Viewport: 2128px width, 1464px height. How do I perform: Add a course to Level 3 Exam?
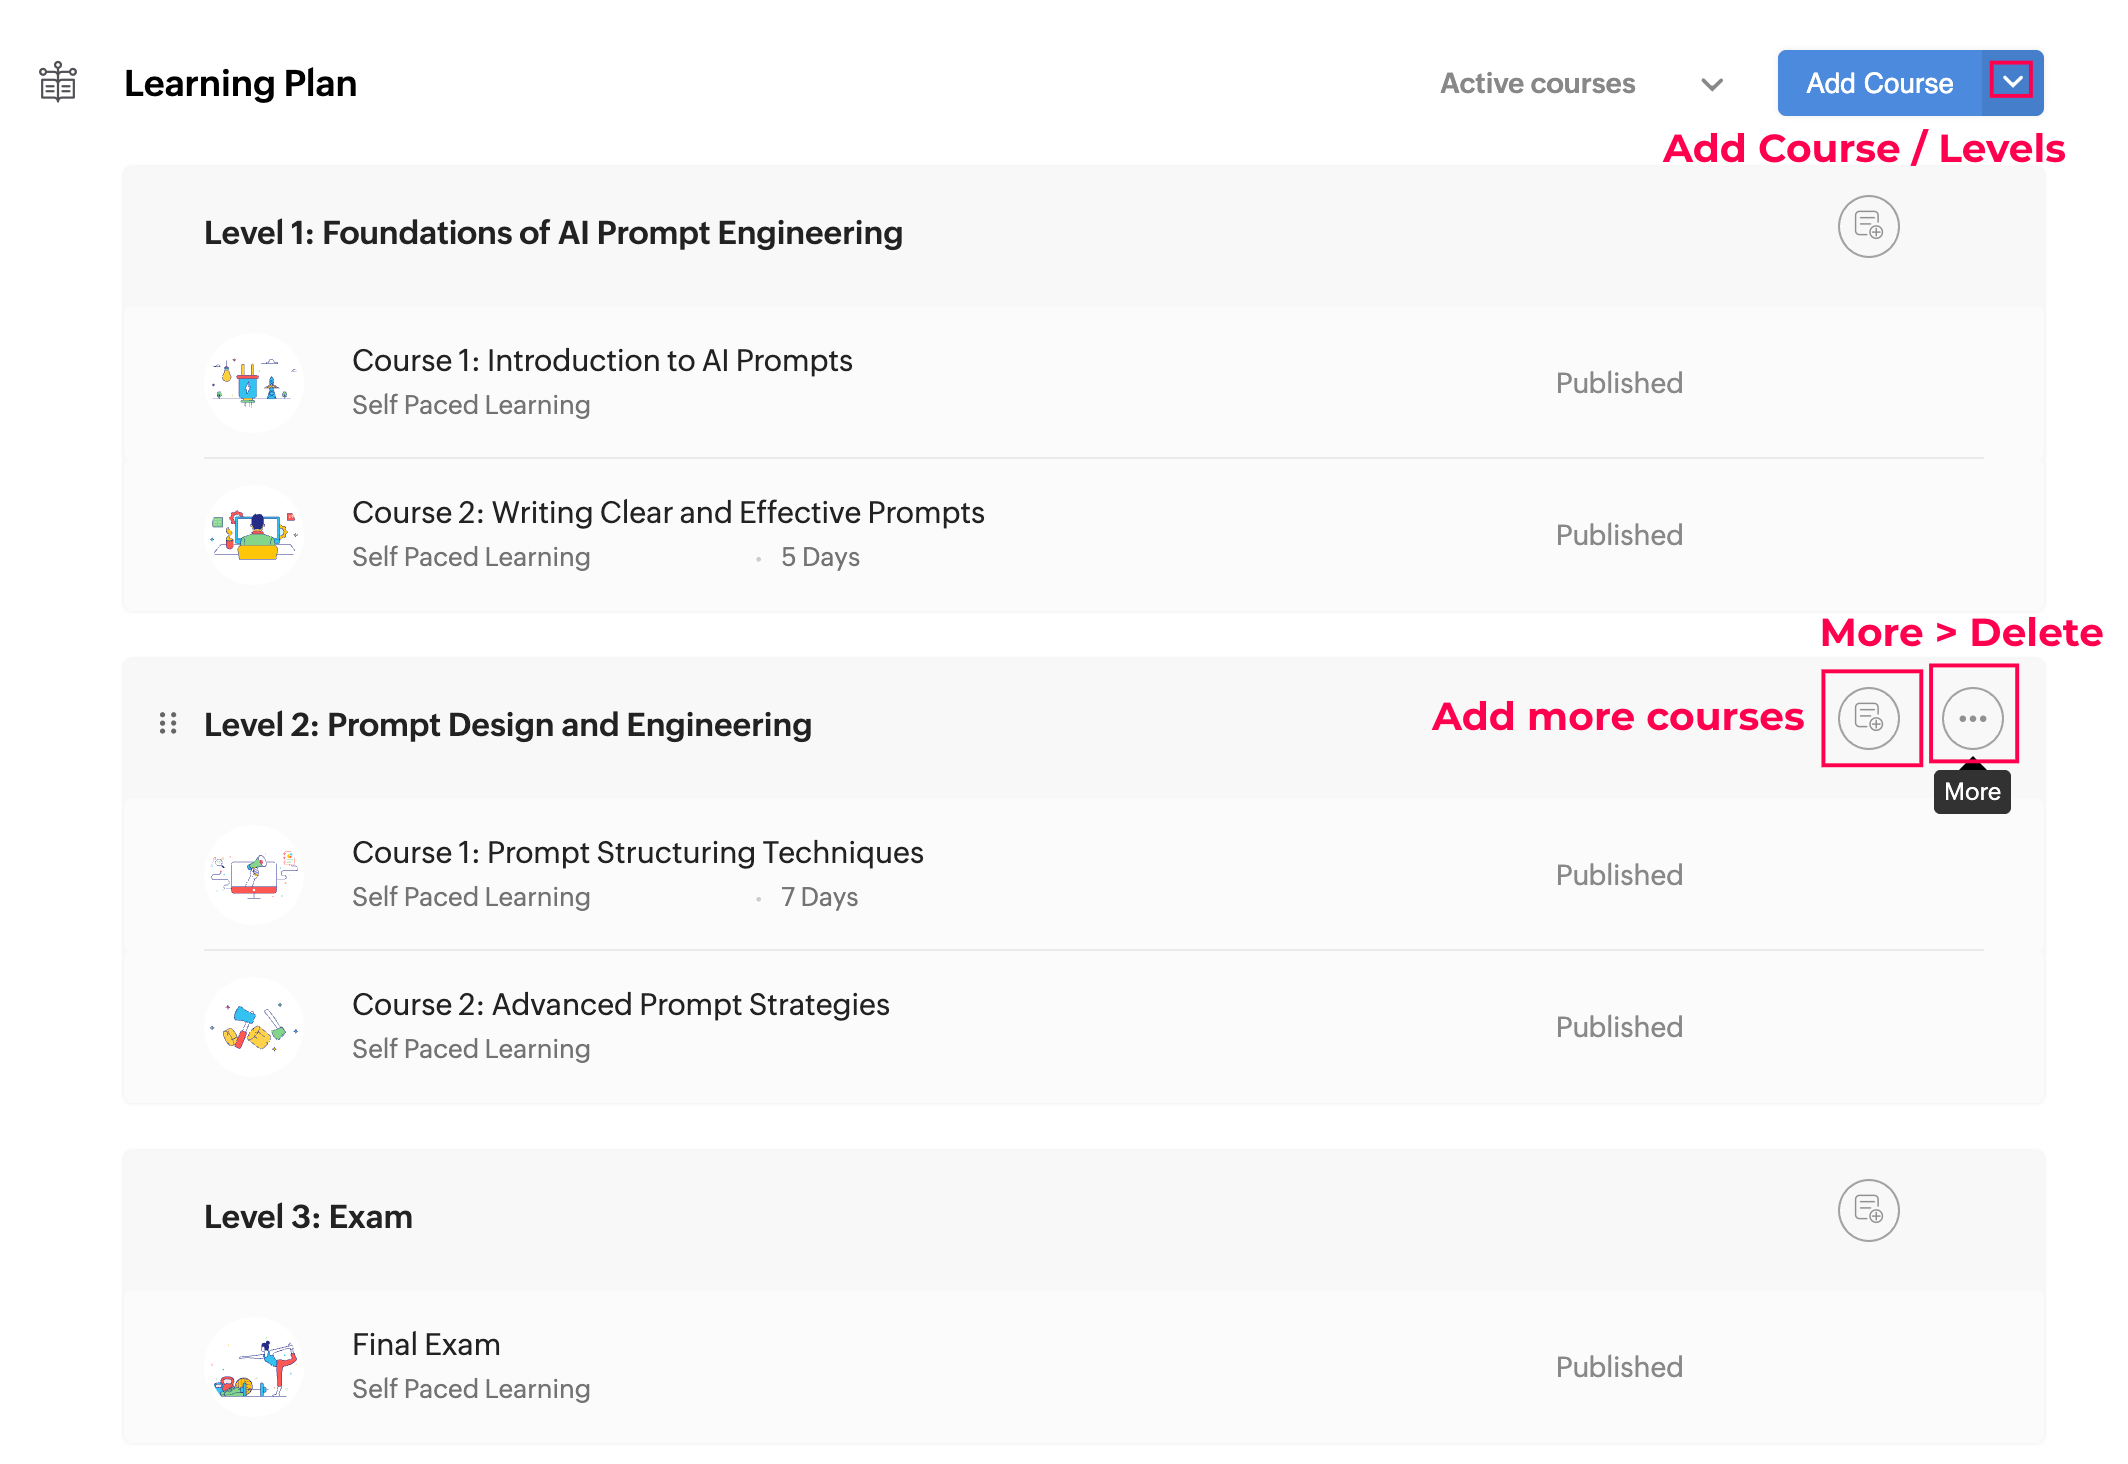(x=1868, y=1210)
